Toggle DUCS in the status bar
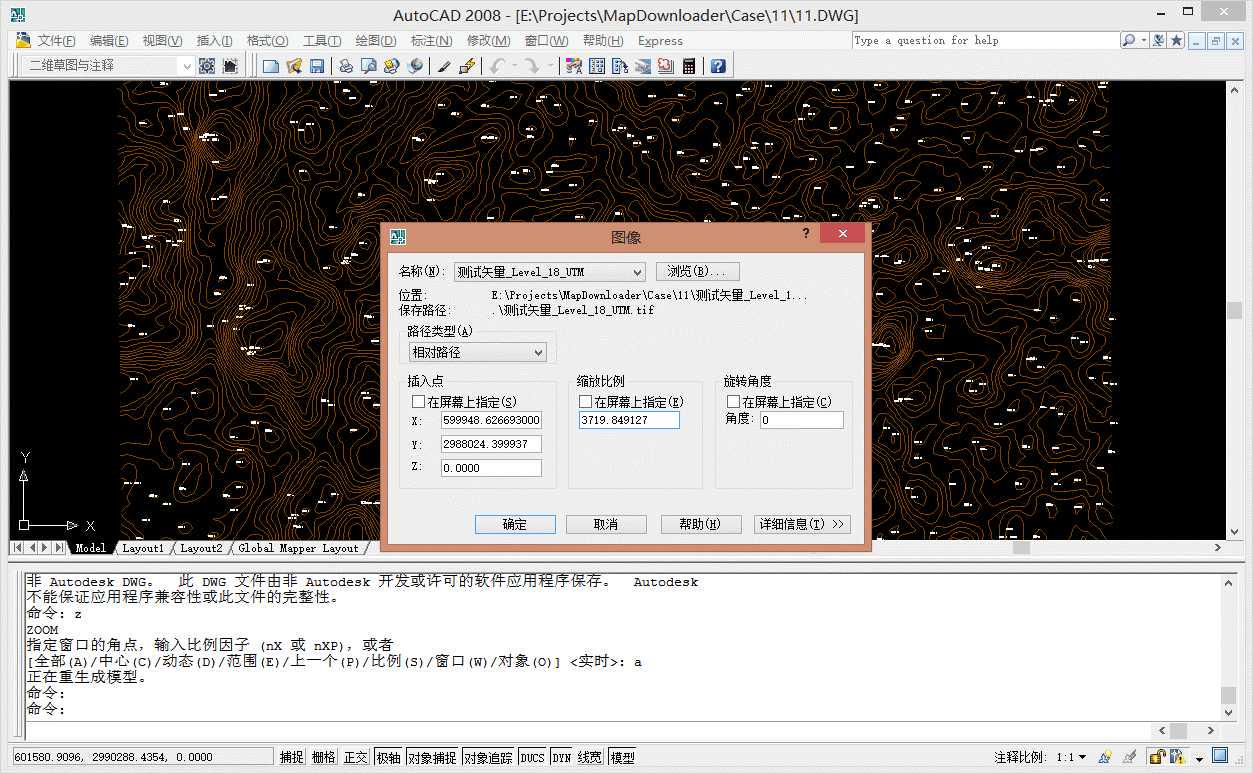This screenshot has width=1253, height=774. (532, 758)
